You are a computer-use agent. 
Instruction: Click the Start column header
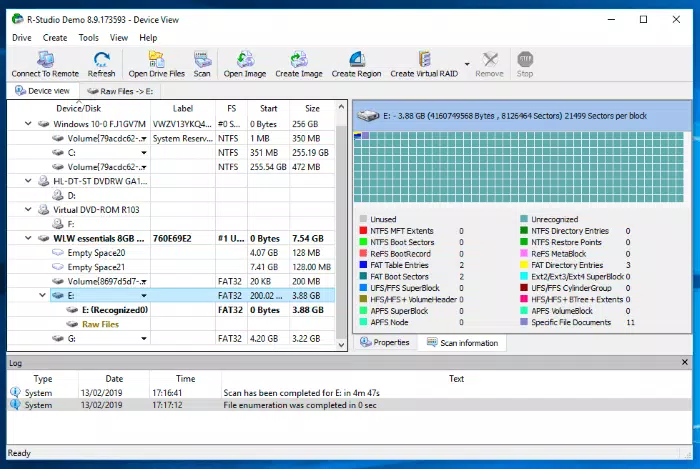tap(268, 108)
